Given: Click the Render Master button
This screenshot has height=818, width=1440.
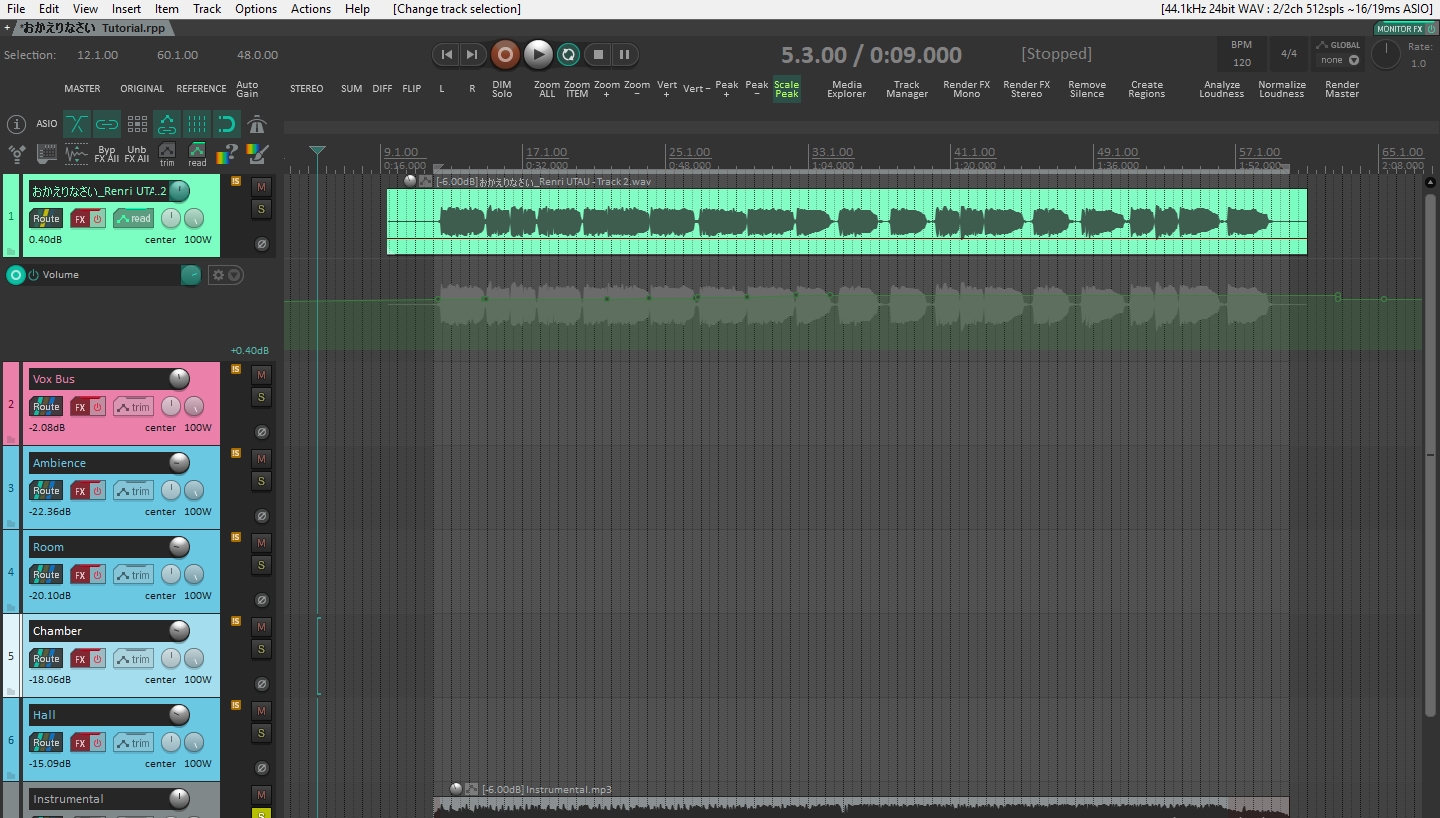Looking at the screenshot, I should click(1342, 89).
